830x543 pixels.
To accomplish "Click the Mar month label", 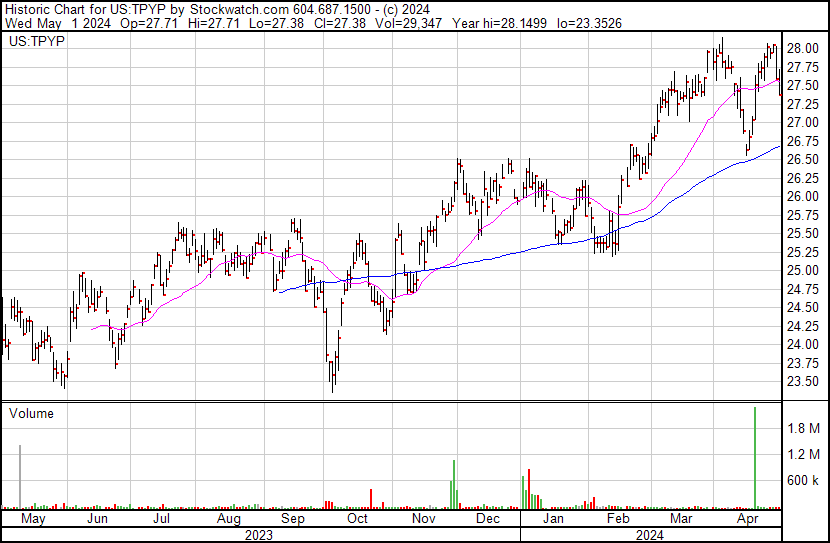I will coord(681,519).
